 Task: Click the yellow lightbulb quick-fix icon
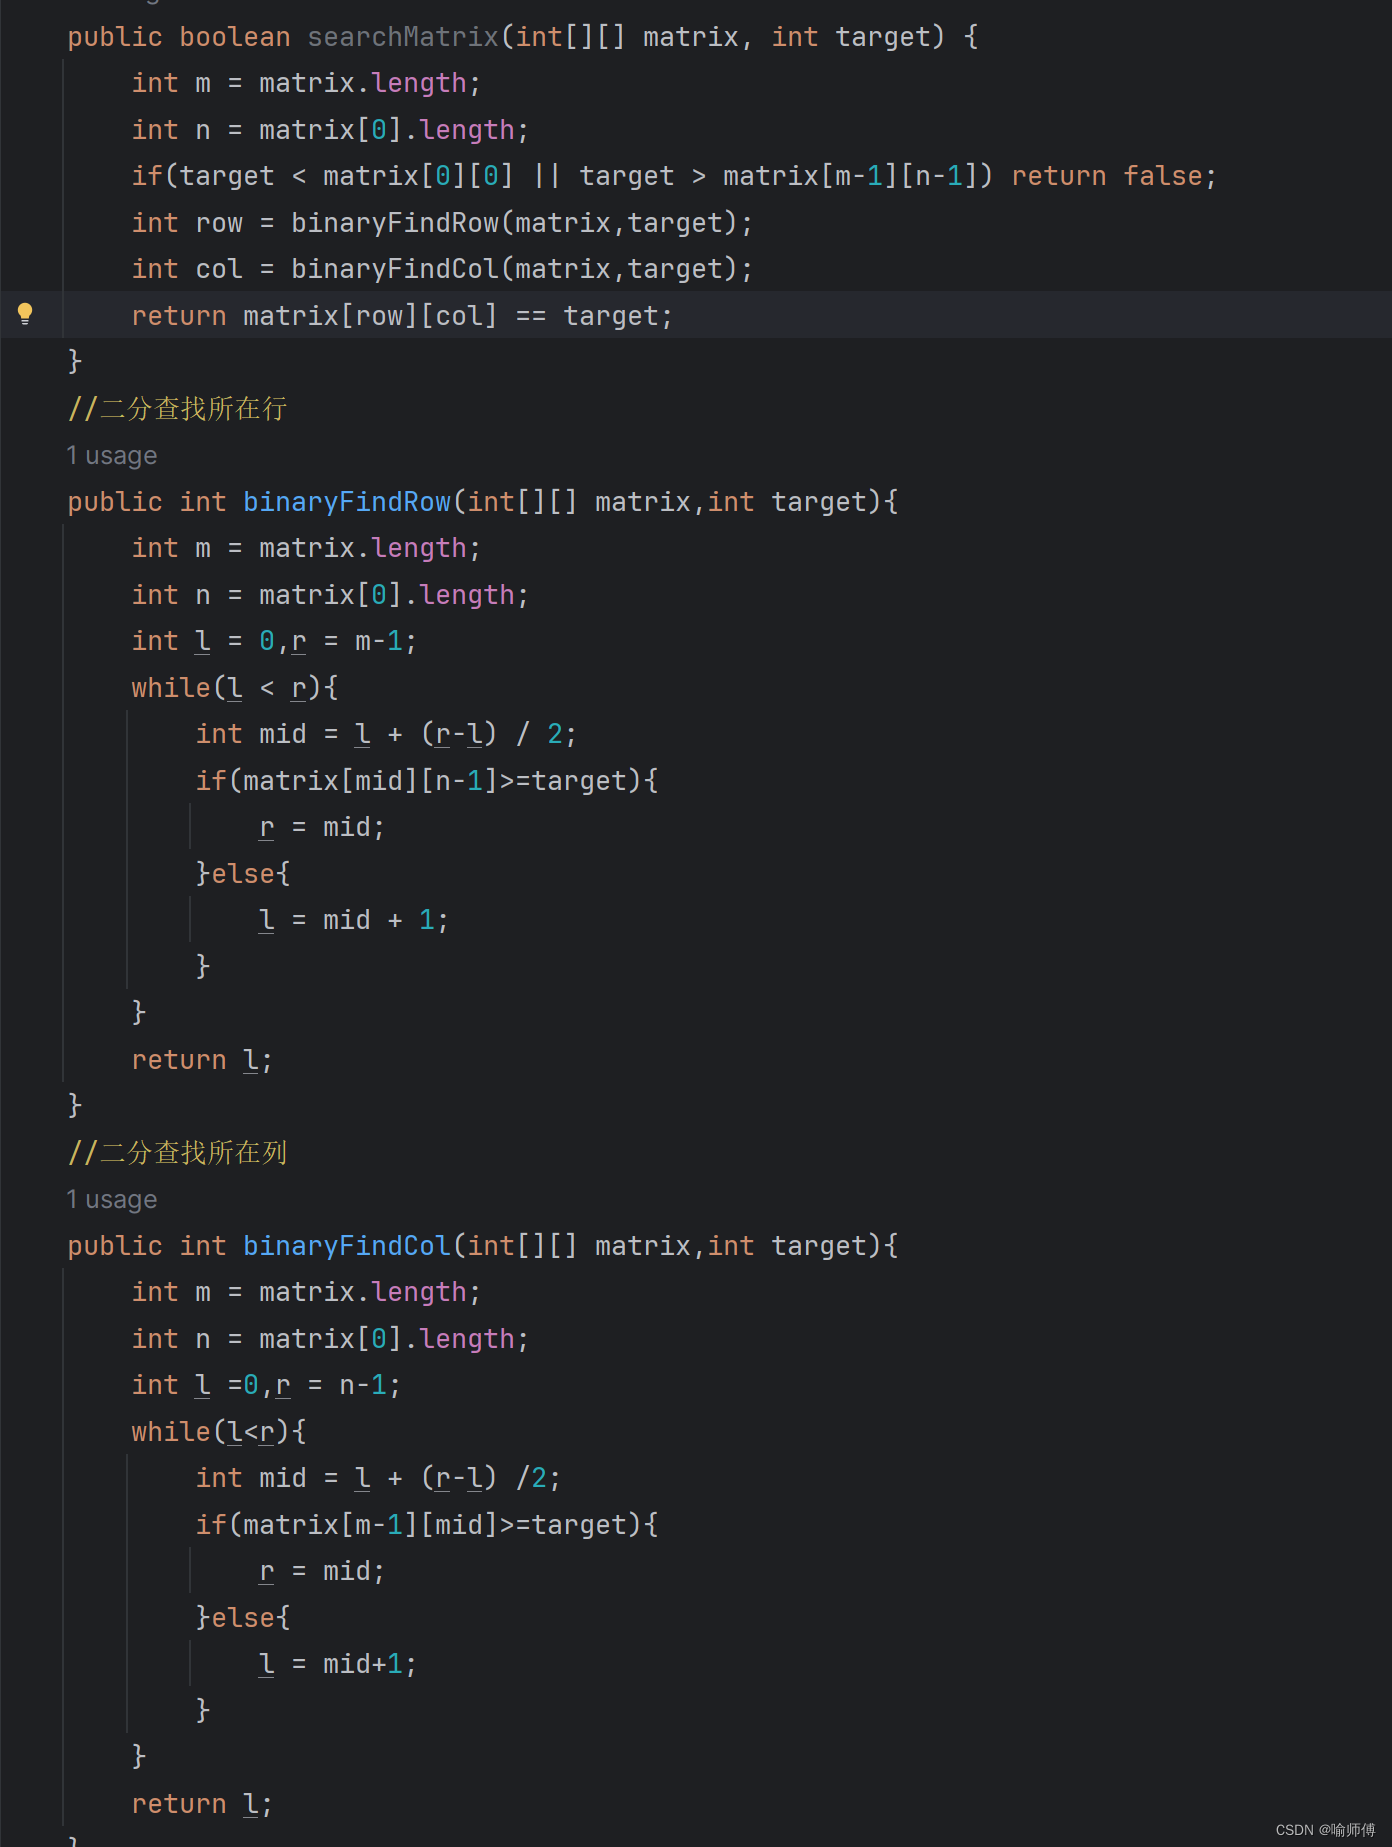[26, 314]
